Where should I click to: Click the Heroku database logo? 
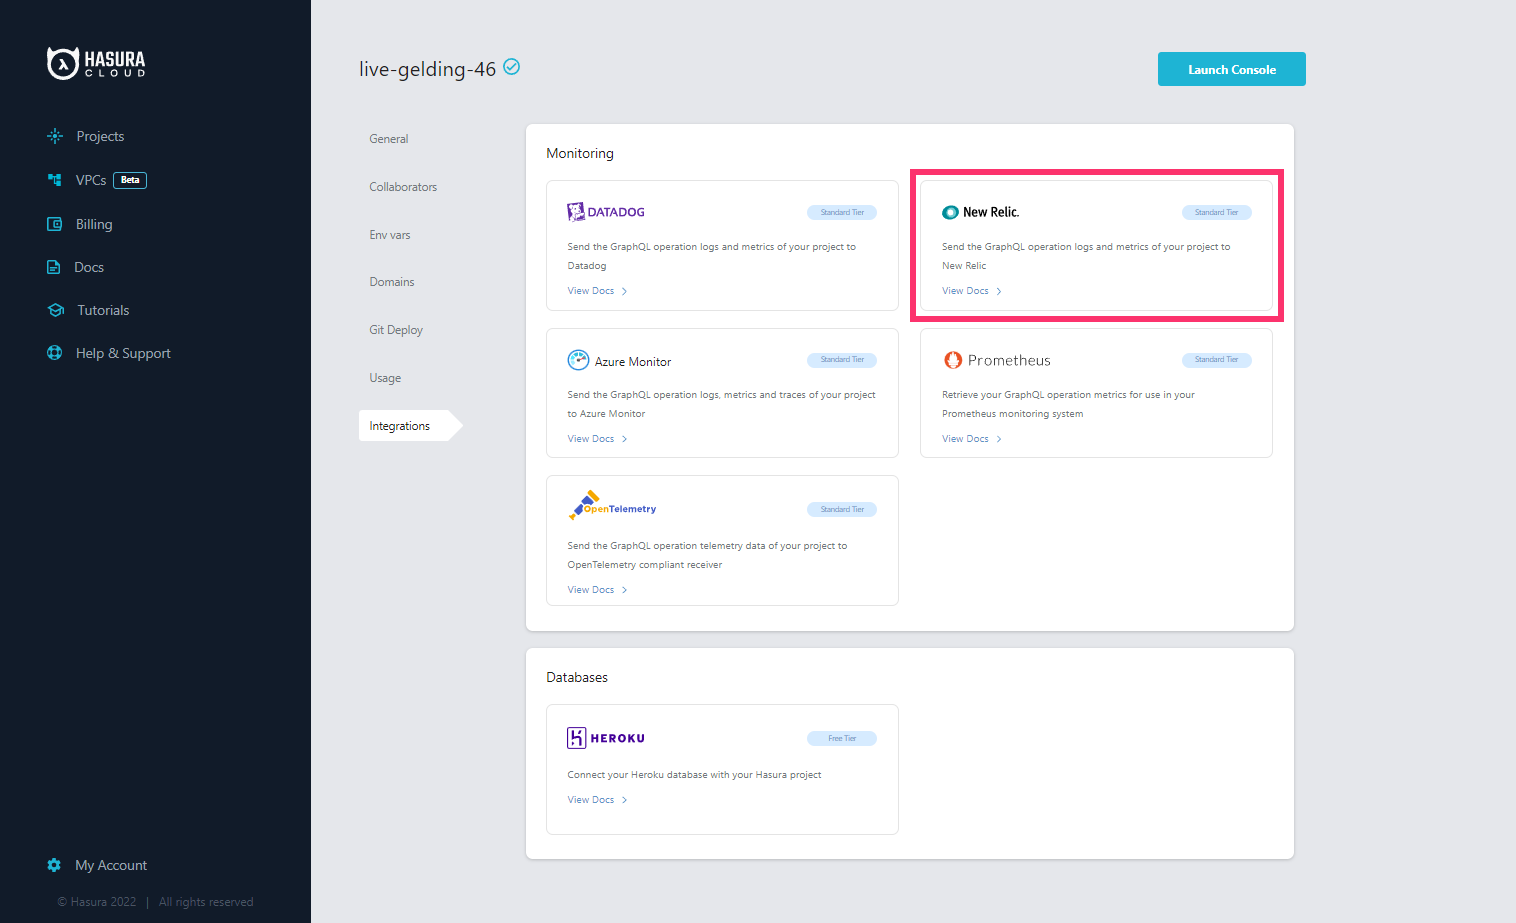coord(577,737)
